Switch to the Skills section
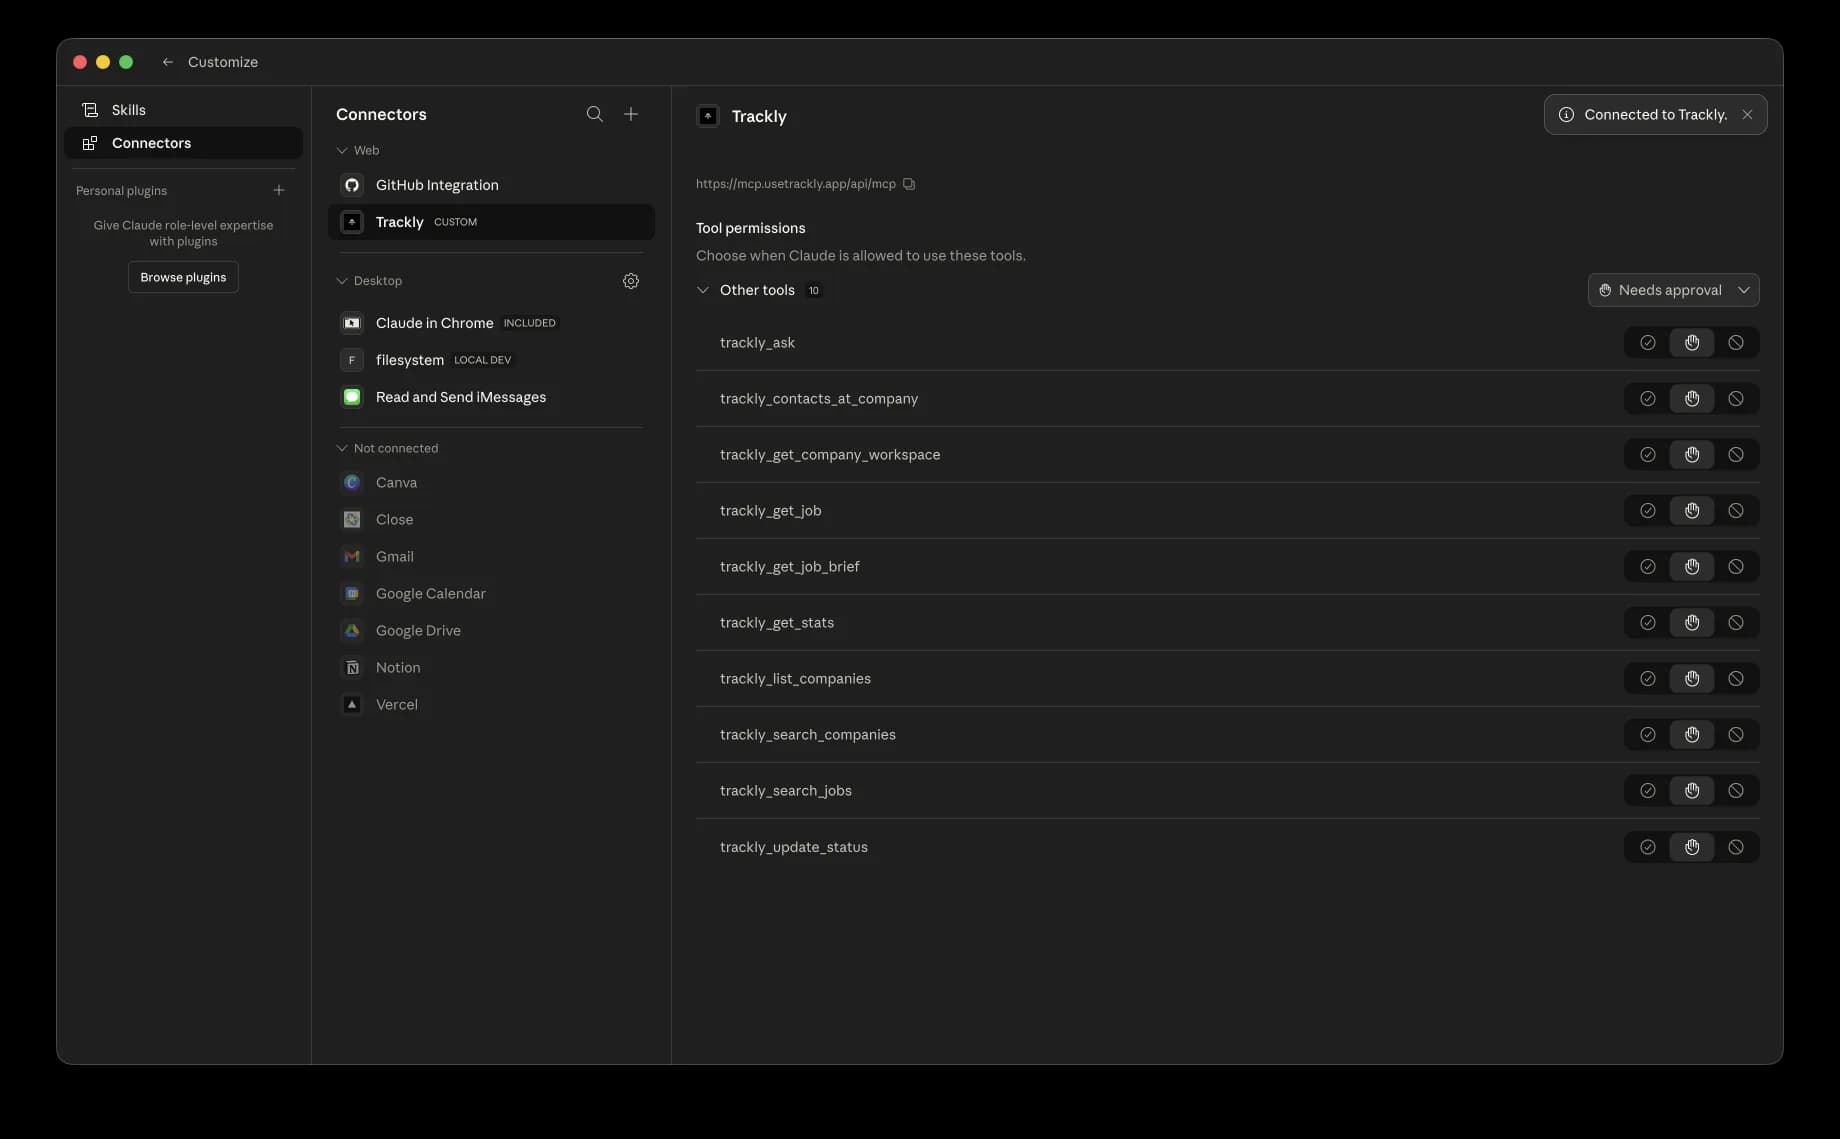 128,109
